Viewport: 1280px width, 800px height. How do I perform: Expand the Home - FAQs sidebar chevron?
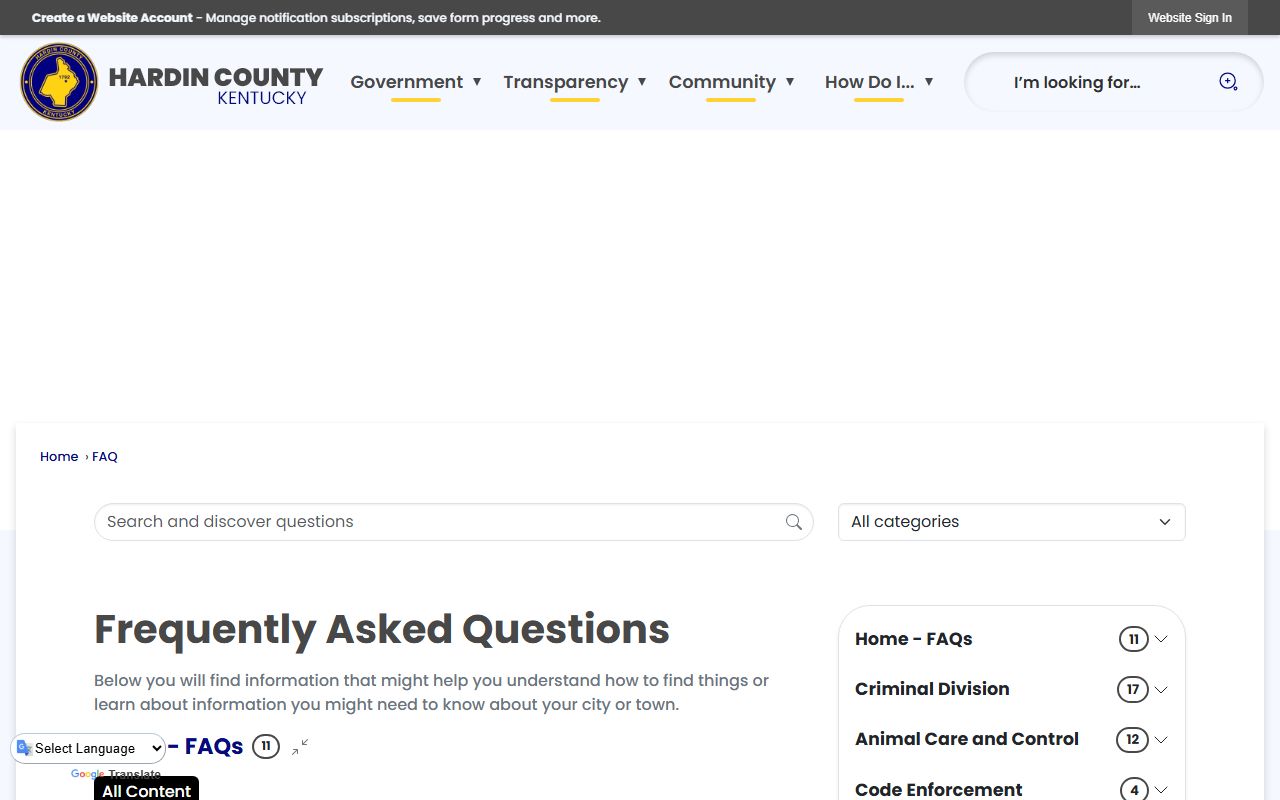tap(1161, 639)
